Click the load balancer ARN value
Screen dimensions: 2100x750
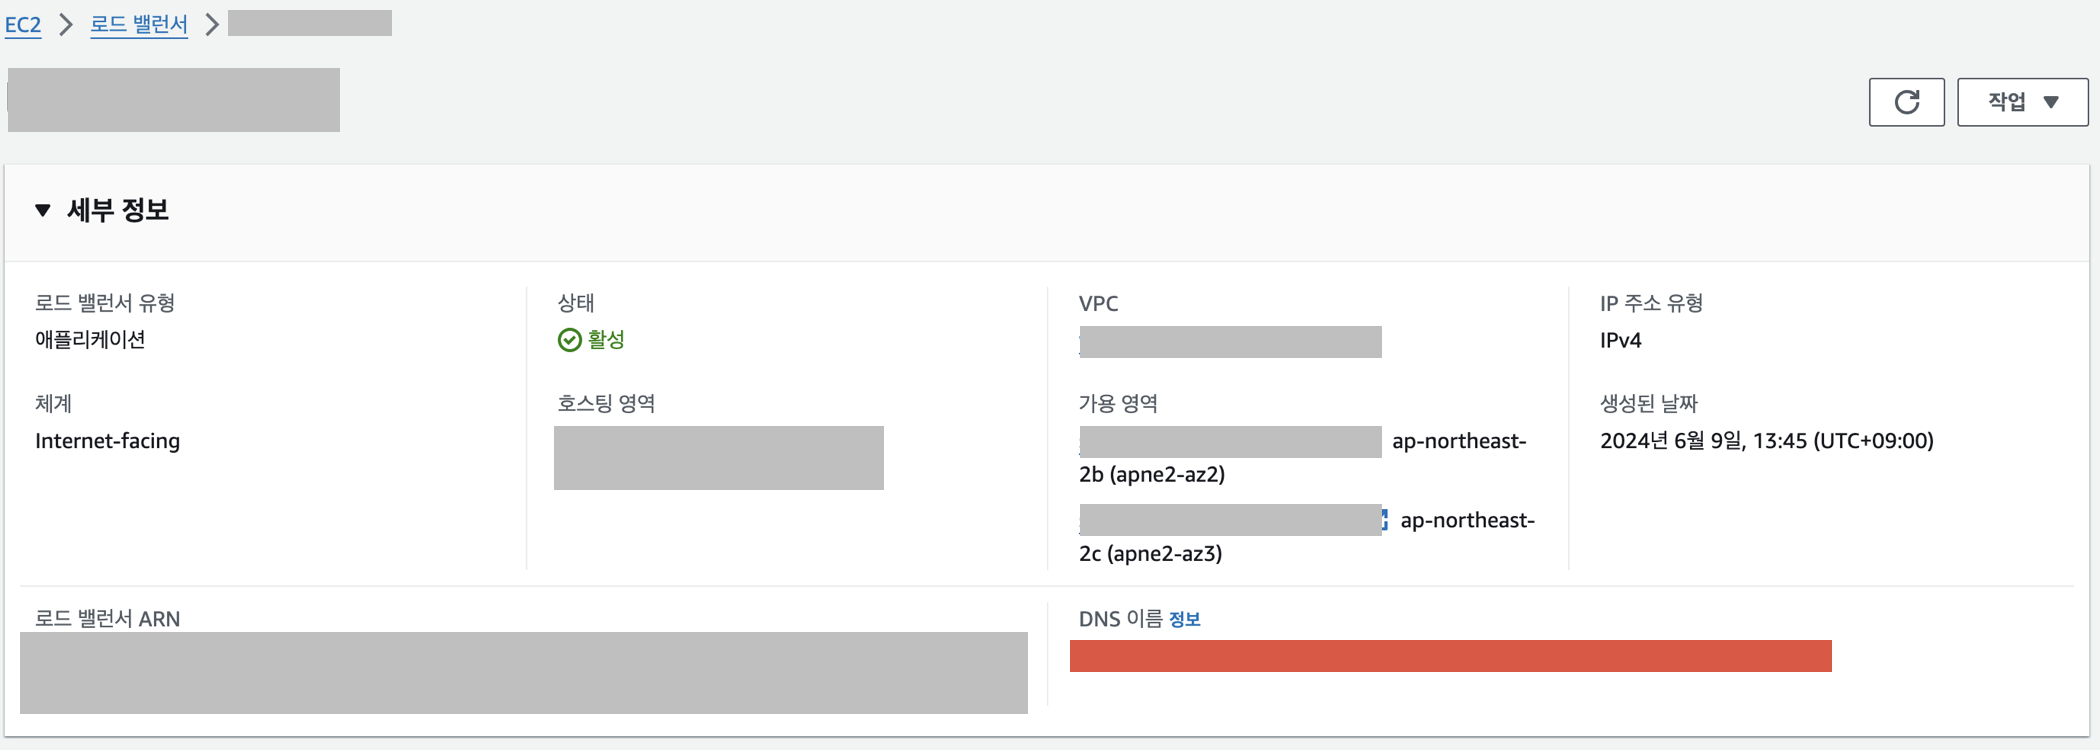[524, 673]
